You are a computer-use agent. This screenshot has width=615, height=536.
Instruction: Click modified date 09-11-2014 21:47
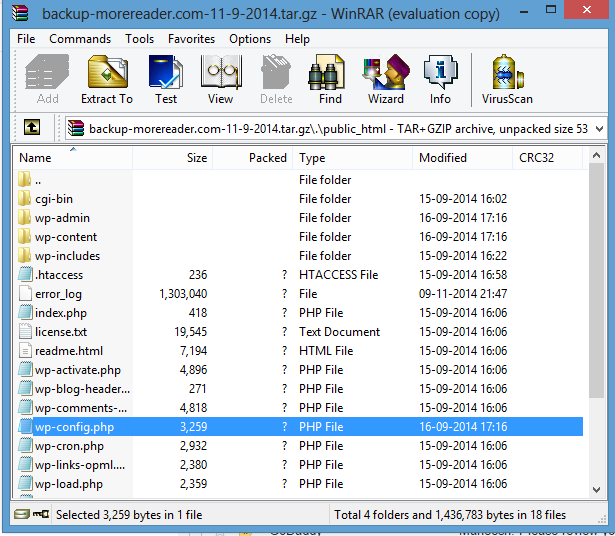(463, 294)
